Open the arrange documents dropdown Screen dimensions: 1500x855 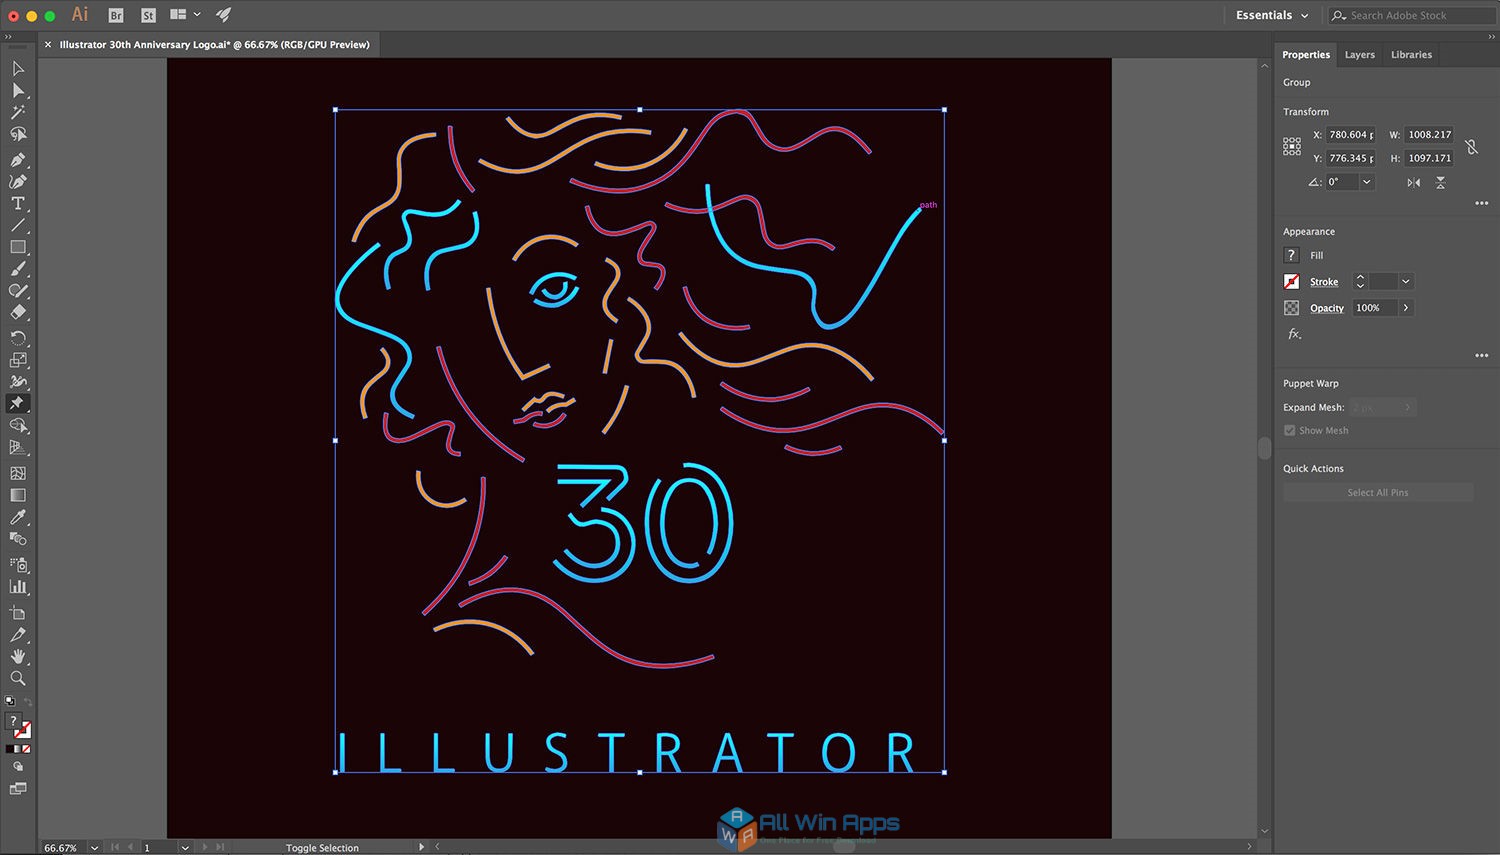point(186,15)
